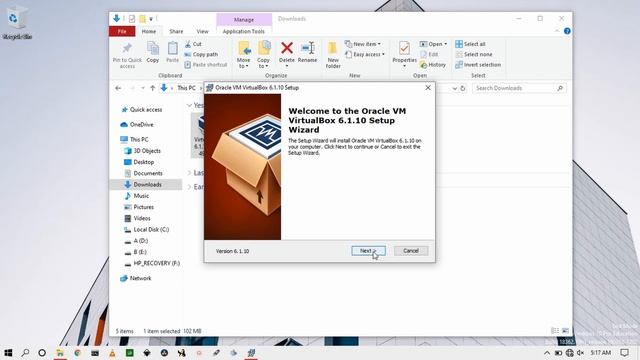Switch to the Home ribbon tab

point(149,31)
